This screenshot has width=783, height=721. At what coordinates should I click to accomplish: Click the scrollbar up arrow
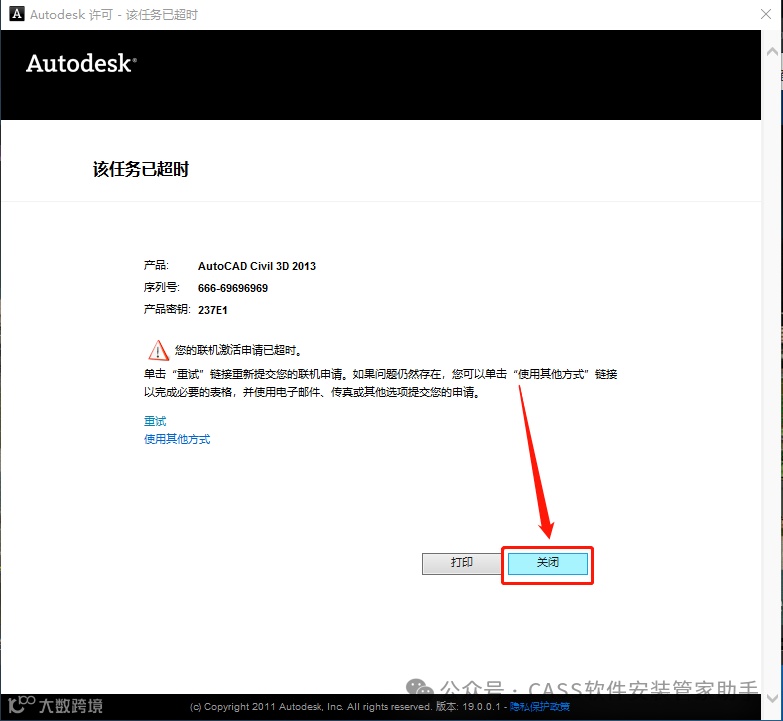point(772,51)
